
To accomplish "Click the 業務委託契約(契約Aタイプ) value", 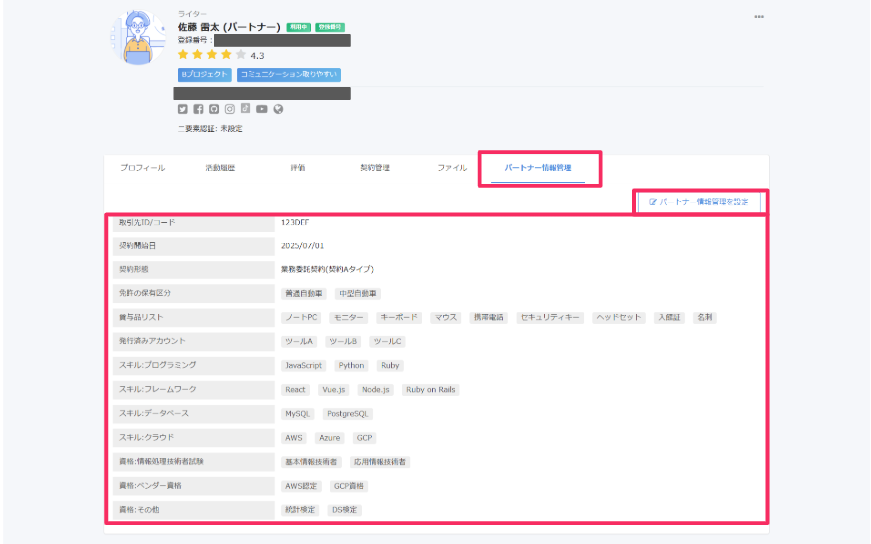I will 327,269.
